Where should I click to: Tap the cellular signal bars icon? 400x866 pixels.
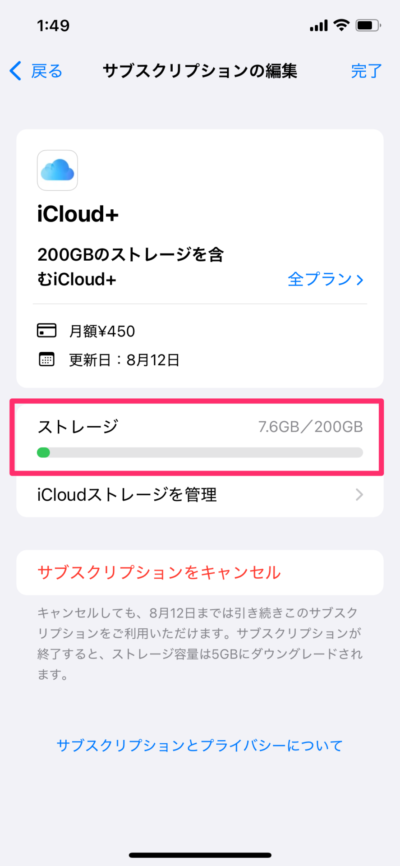pyautogui.click(x=320, y=25)
